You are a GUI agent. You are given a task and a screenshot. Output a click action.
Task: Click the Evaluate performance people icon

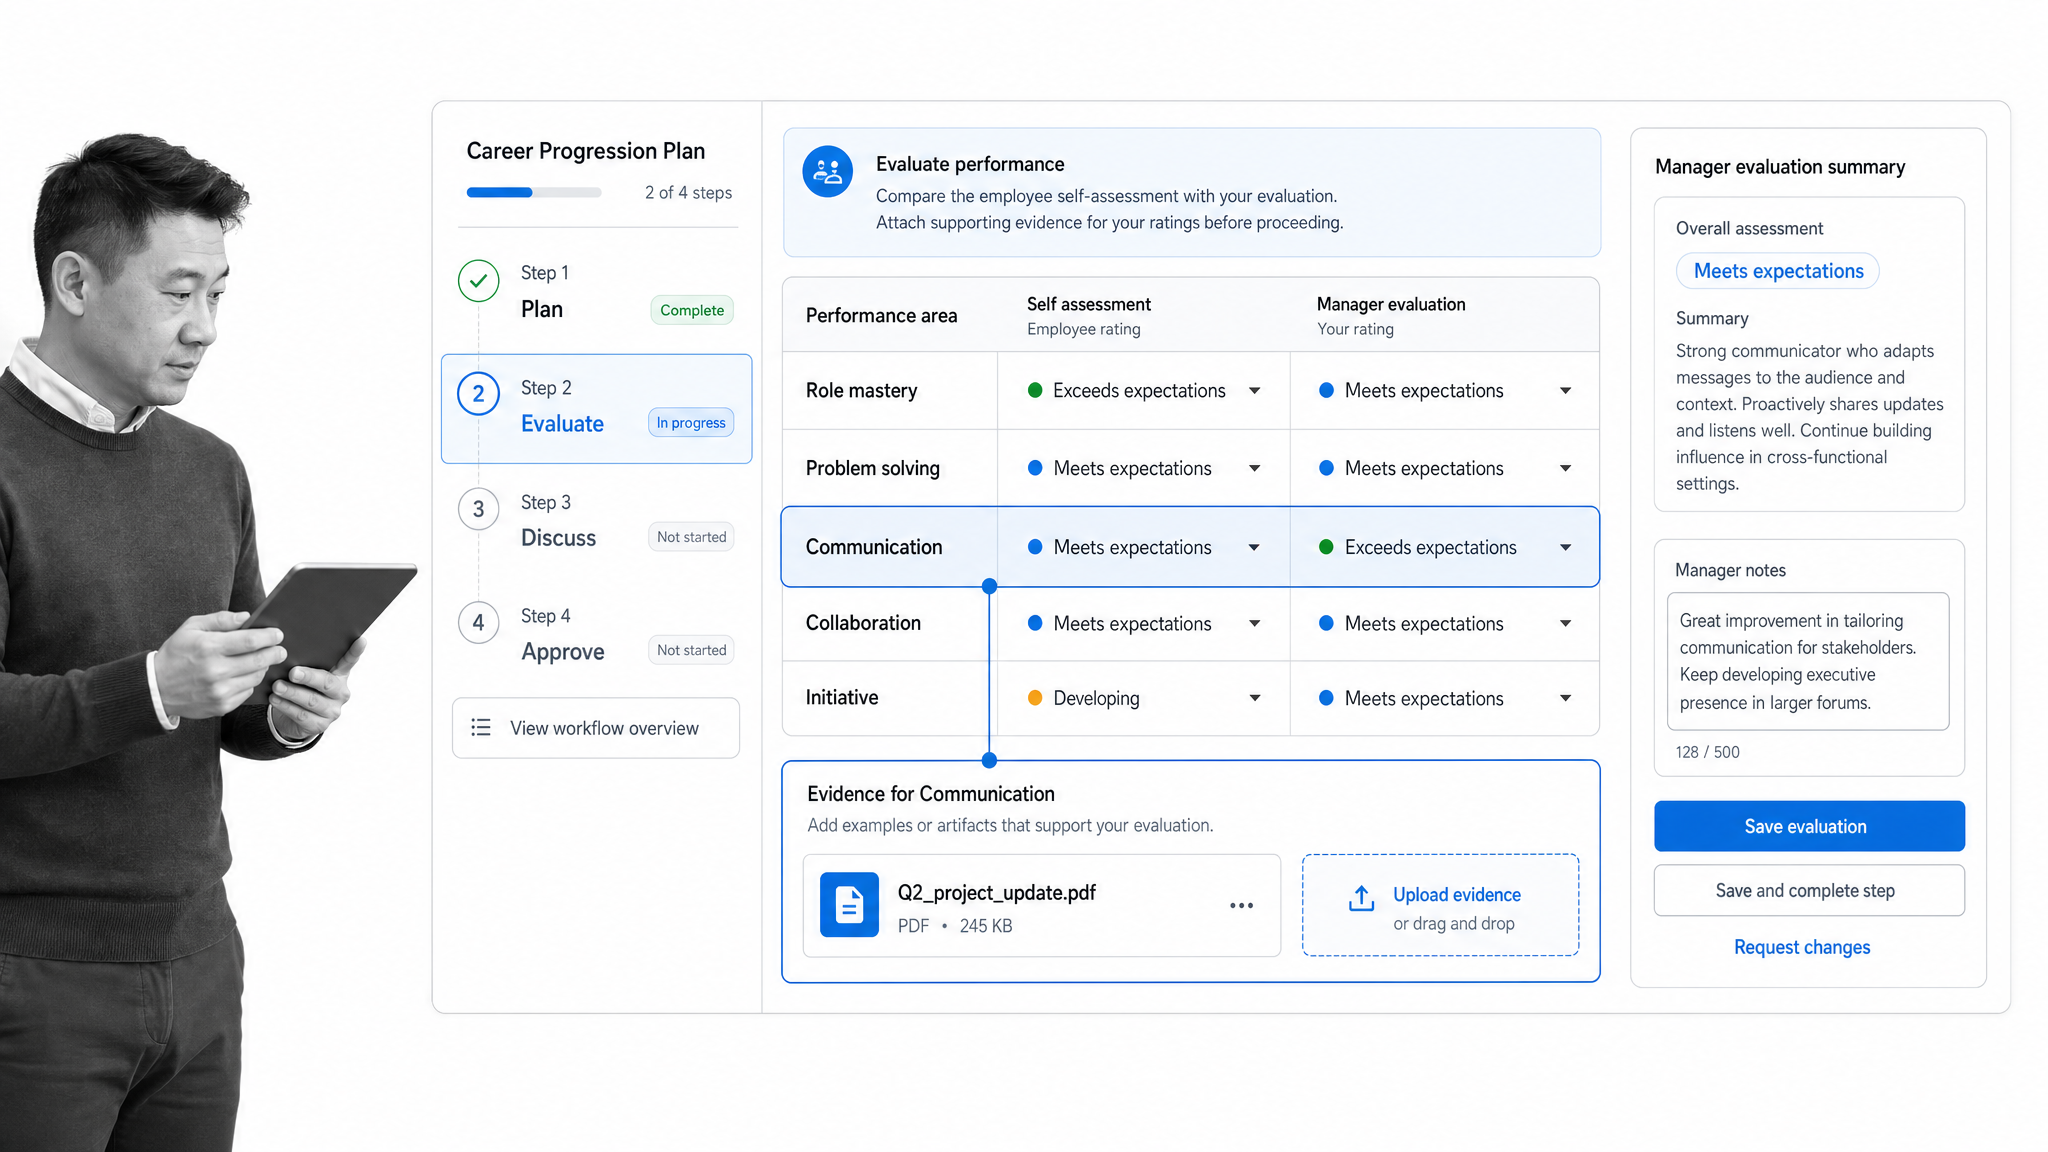pyautogui.click(x=827, y=172)
